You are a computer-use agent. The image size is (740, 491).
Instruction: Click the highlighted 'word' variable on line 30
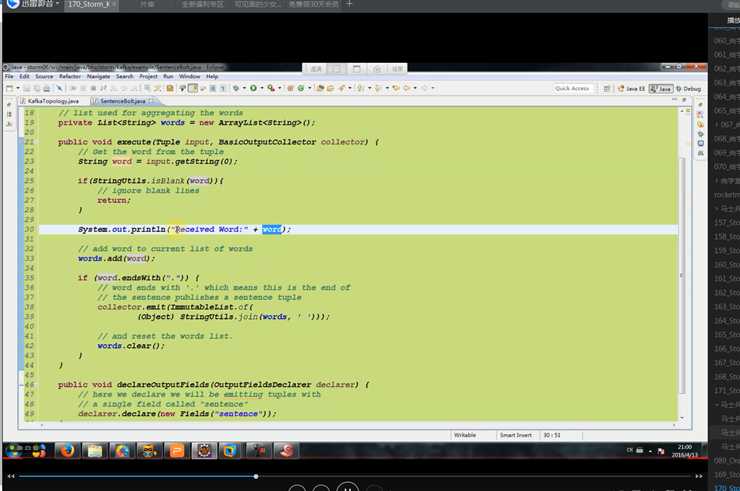[x=272, y=229]
